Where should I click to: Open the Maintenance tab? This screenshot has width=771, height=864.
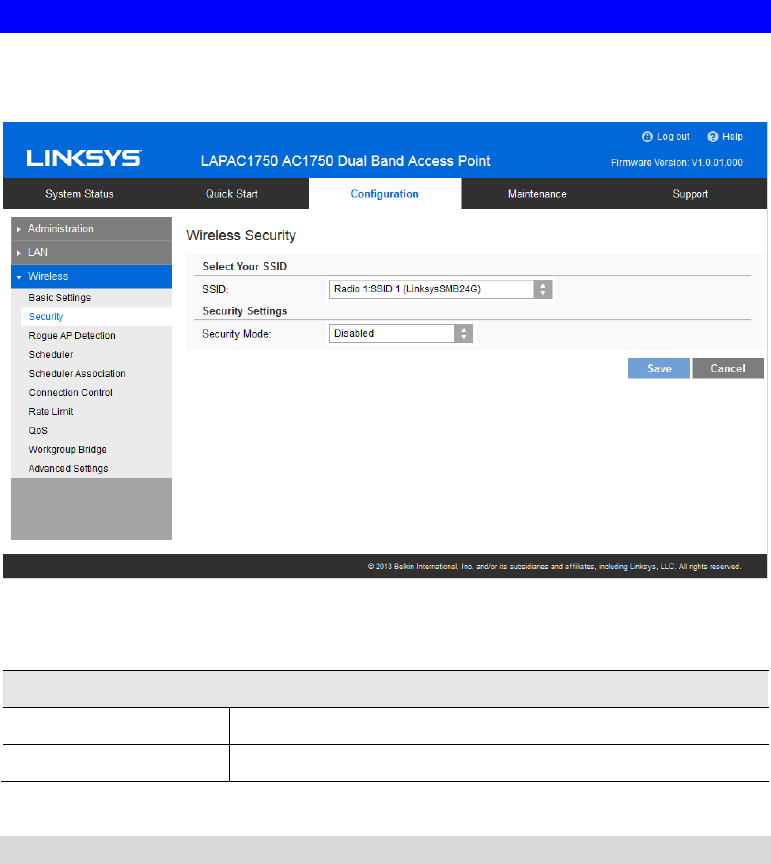pos(537,194)
